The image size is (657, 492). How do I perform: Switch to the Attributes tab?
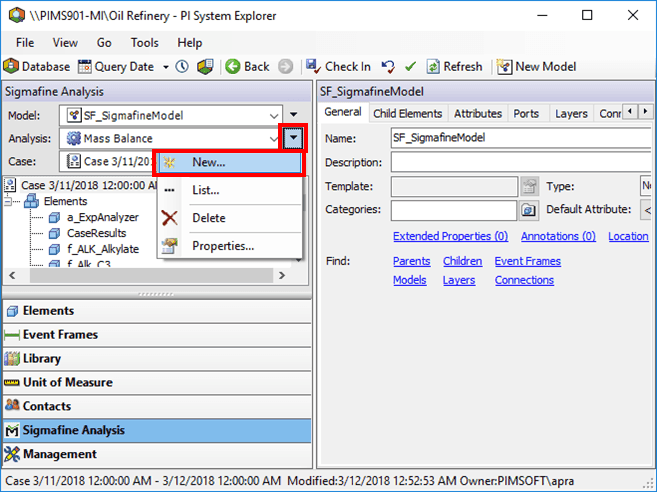[x=478, y=114]
